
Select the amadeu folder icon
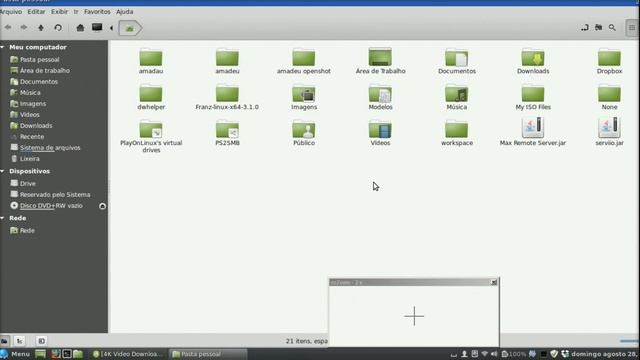[227, 58]
